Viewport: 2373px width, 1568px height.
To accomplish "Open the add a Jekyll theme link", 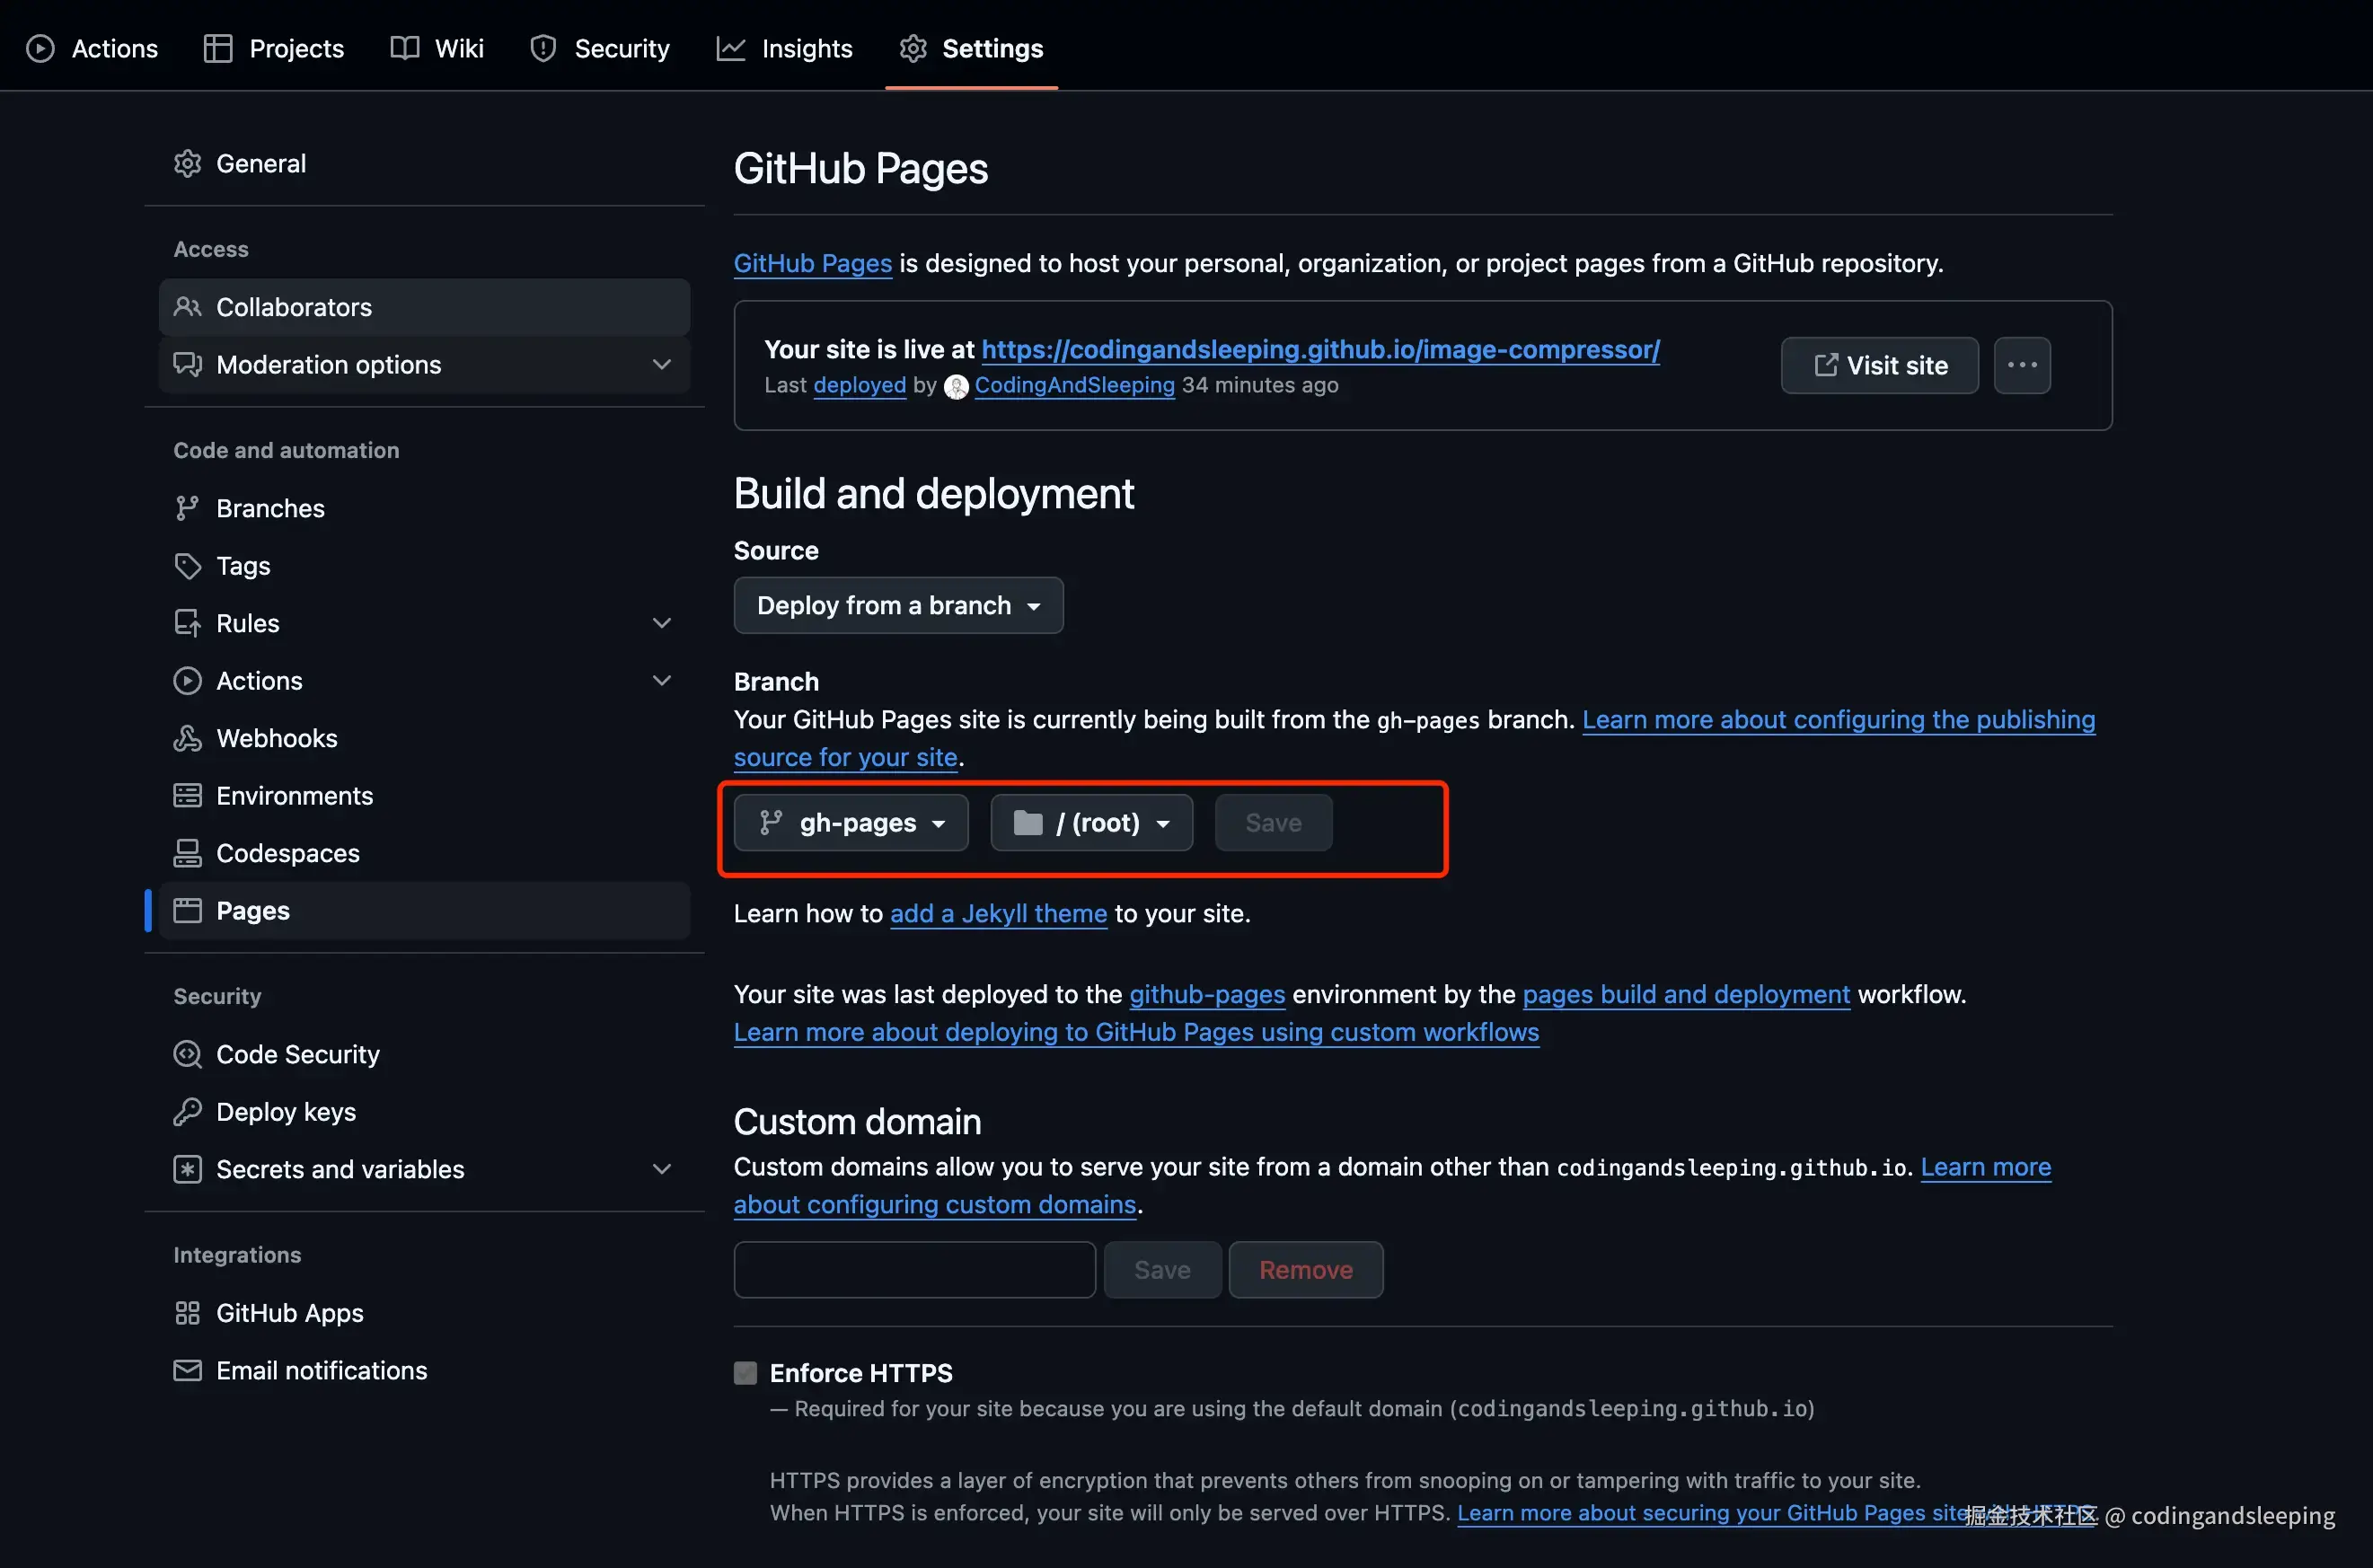I will [998, 913].
